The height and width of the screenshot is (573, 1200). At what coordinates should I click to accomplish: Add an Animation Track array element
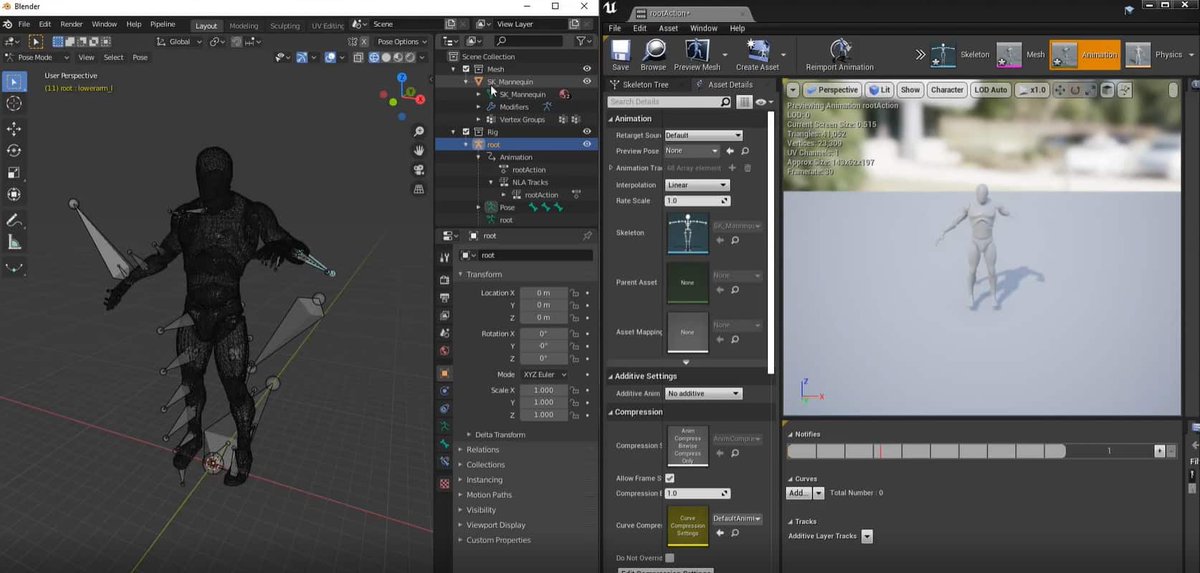coord(732,168)
